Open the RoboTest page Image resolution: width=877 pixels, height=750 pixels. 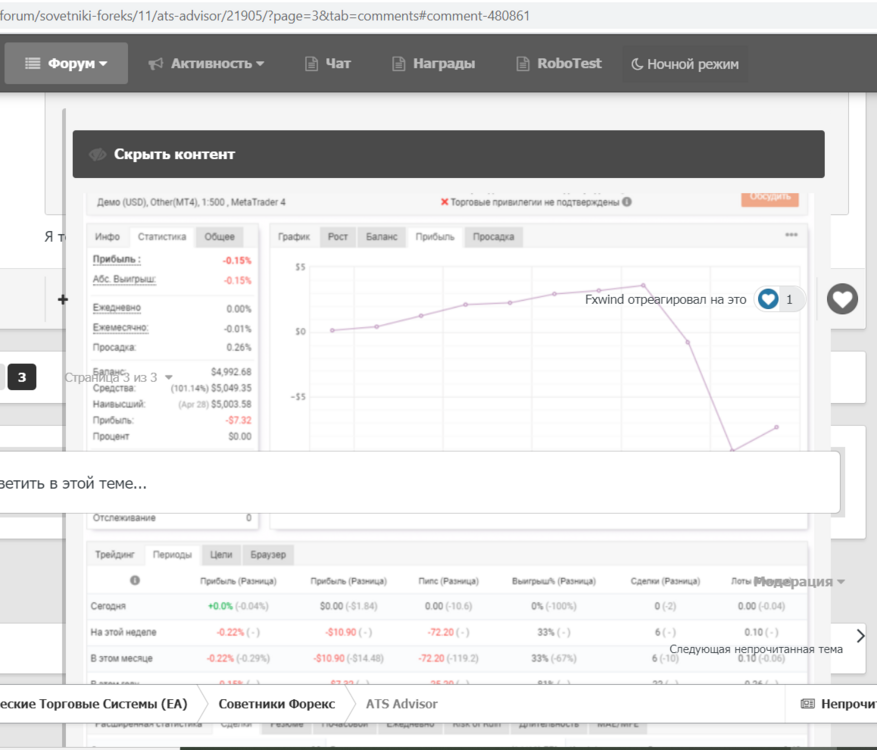click(x=558, y=64)
